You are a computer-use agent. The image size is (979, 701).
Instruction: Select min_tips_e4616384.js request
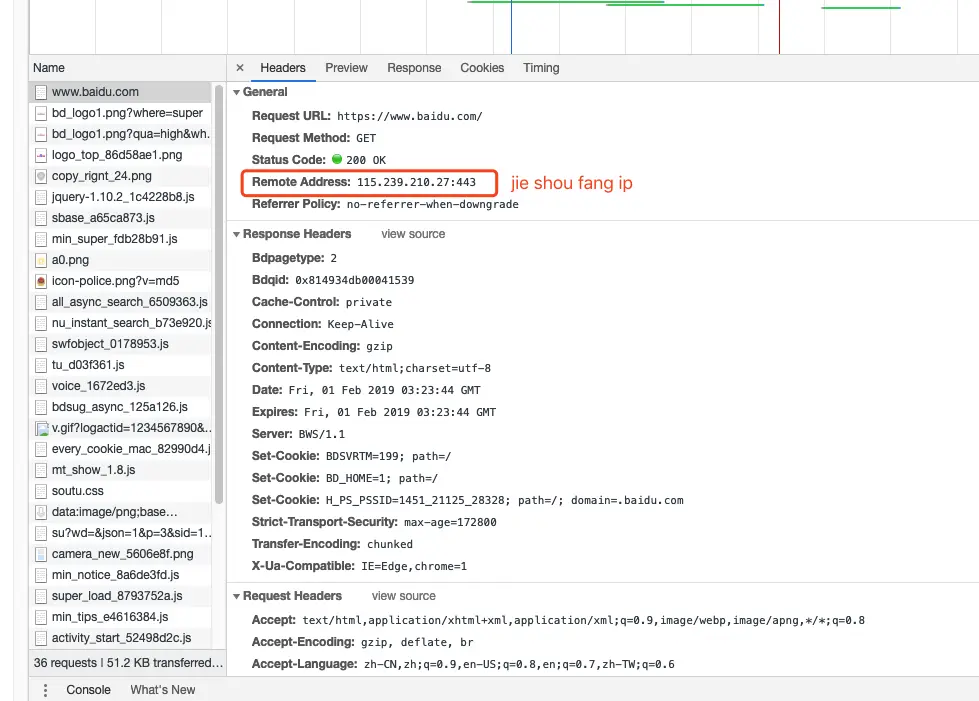point(120,617)
